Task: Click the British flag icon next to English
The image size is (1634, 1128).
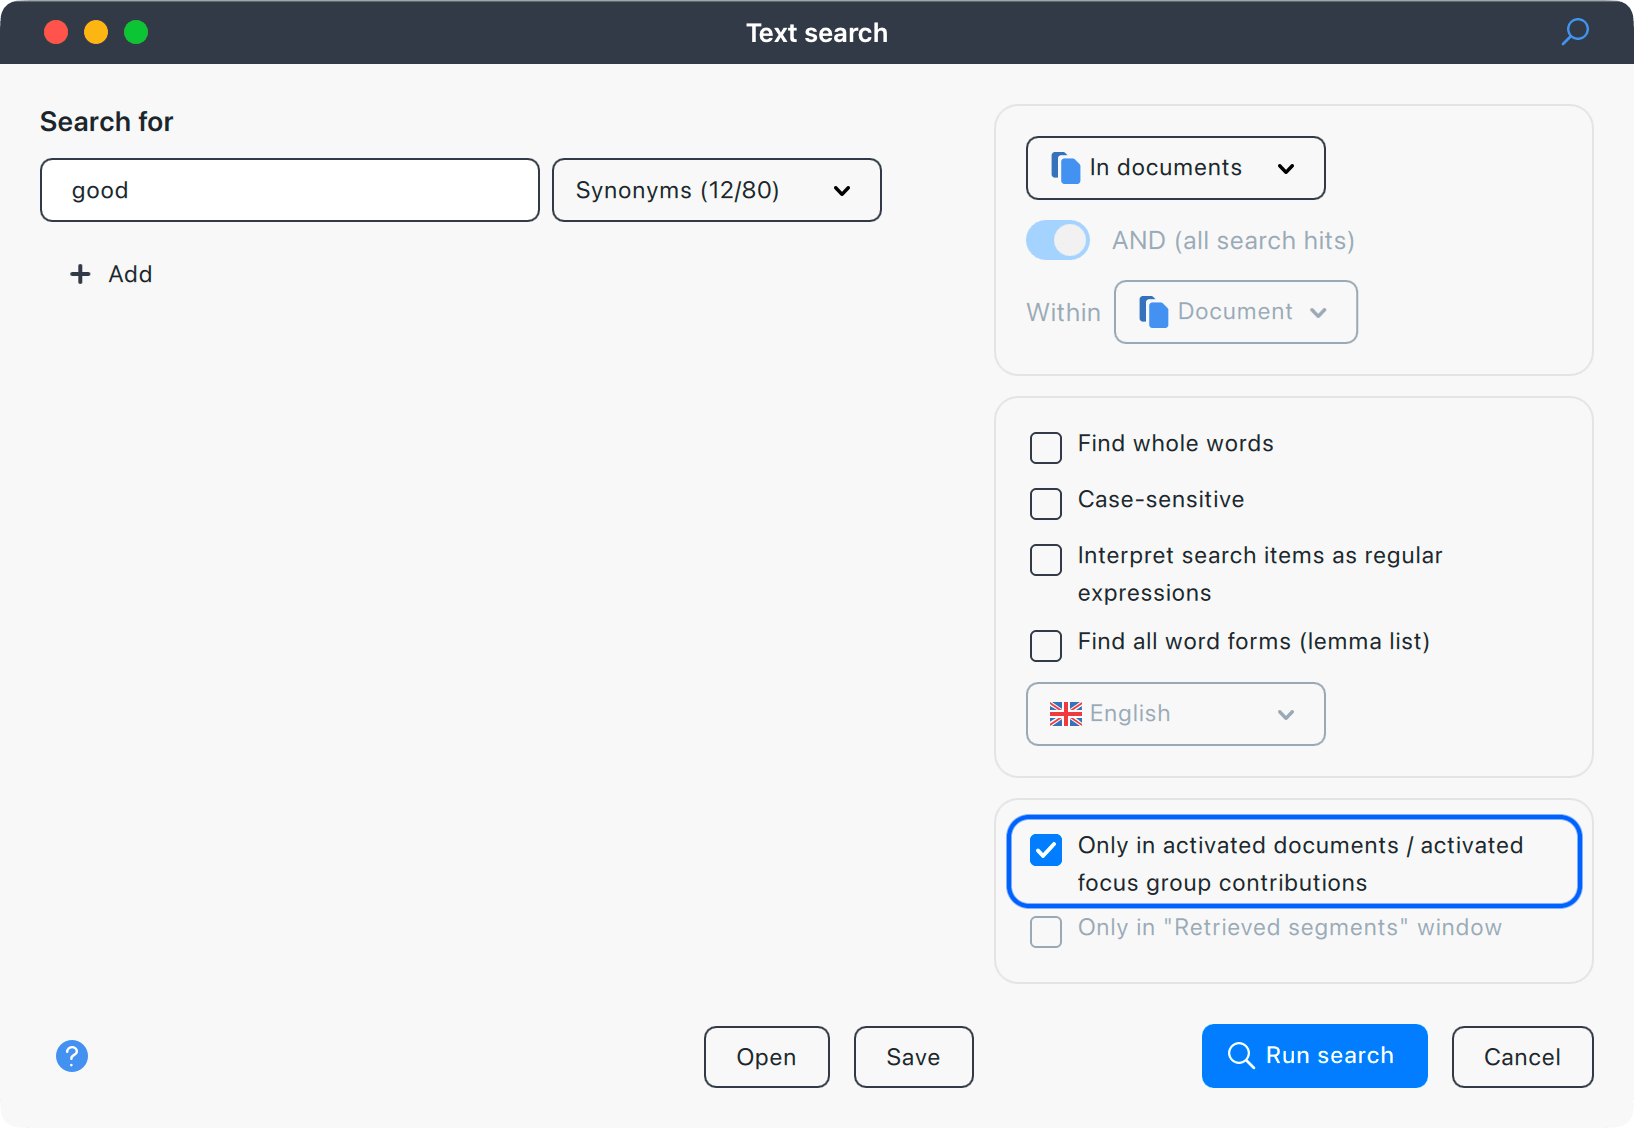Action: pyautogui.click(x=1066, y=713)
